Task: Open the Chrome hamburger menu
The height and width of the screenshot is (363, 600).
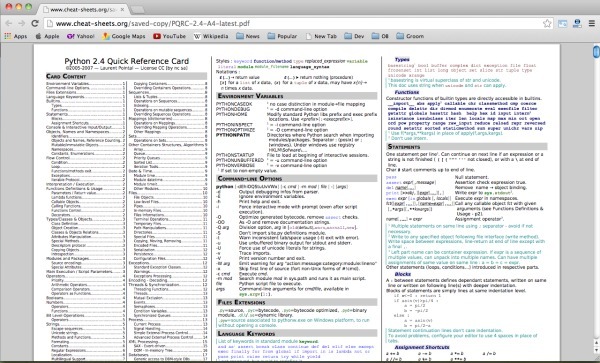Action: (x=592, y=23)
